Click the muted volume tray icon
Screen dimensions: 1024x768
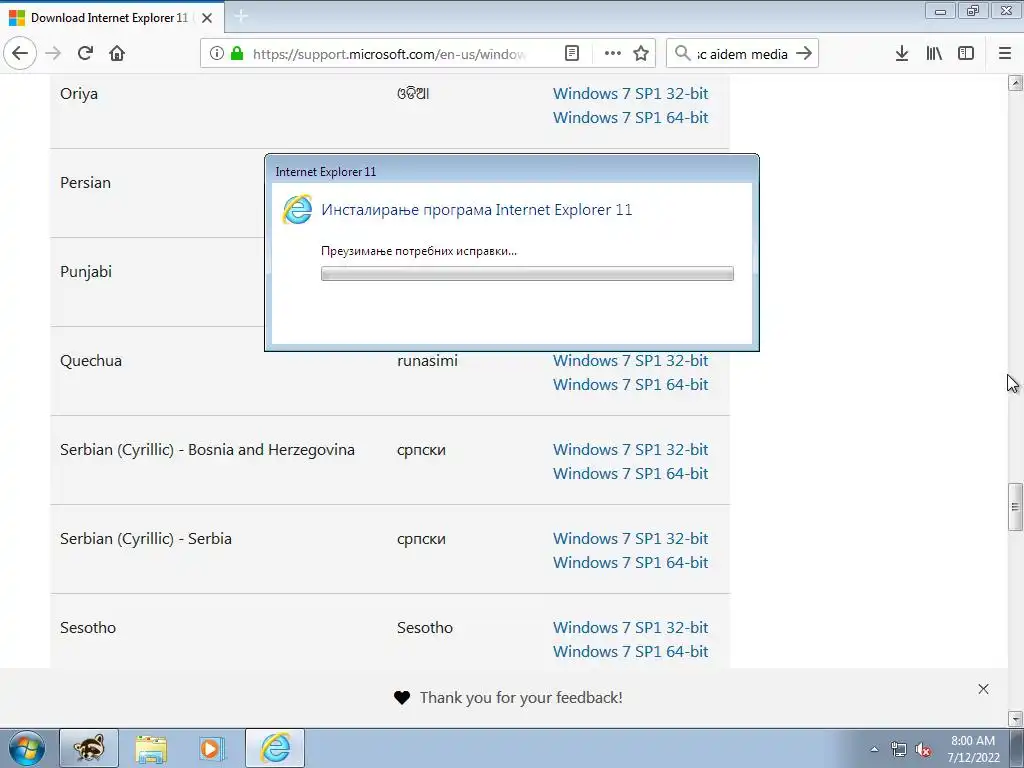923,749
